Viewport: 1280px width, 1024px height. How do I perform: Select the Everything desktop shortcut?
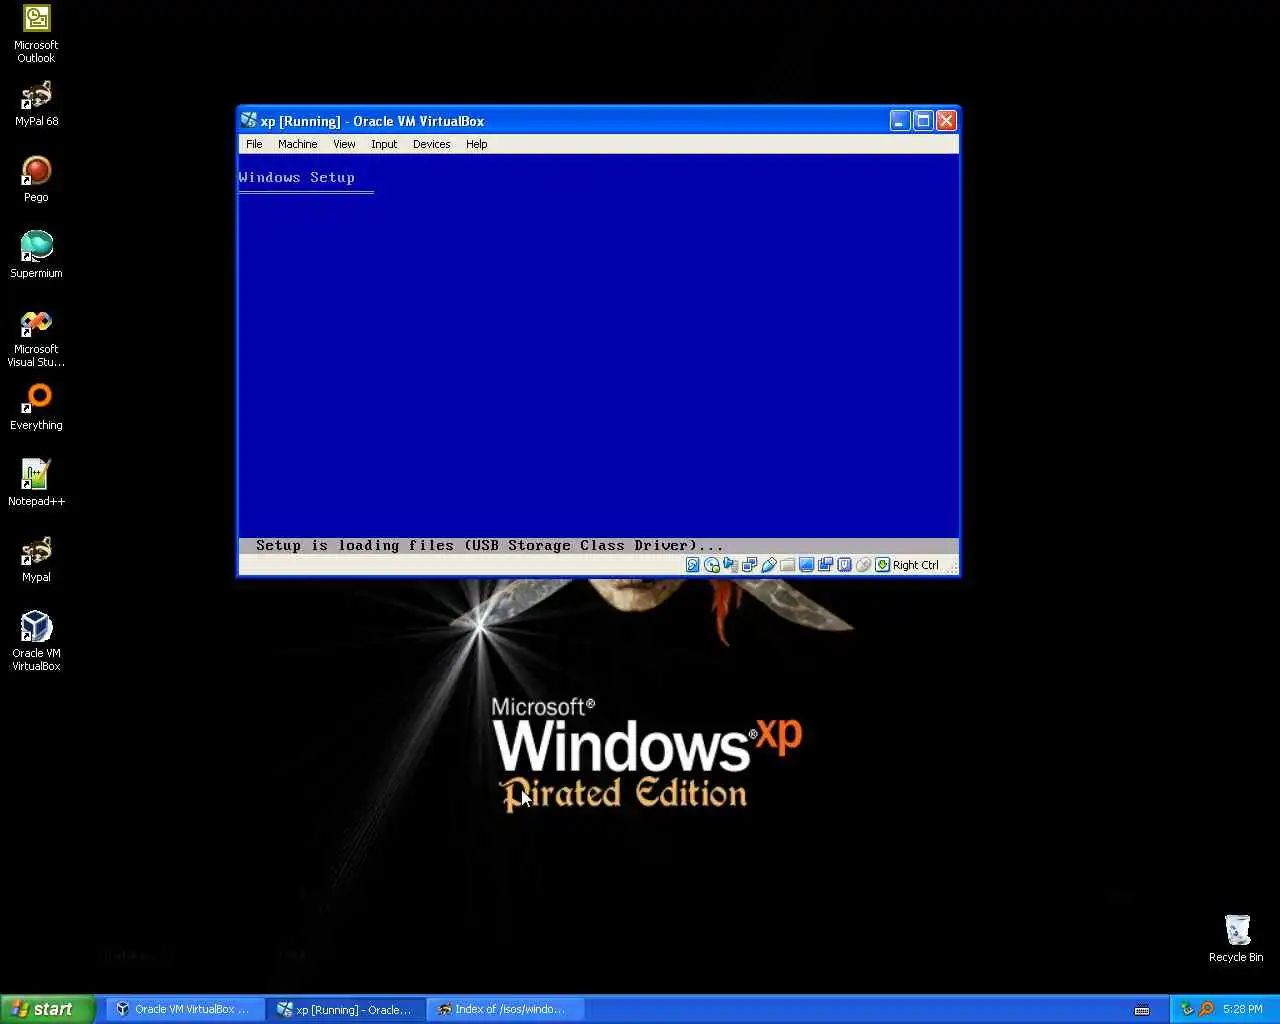(x=36, y=408)
